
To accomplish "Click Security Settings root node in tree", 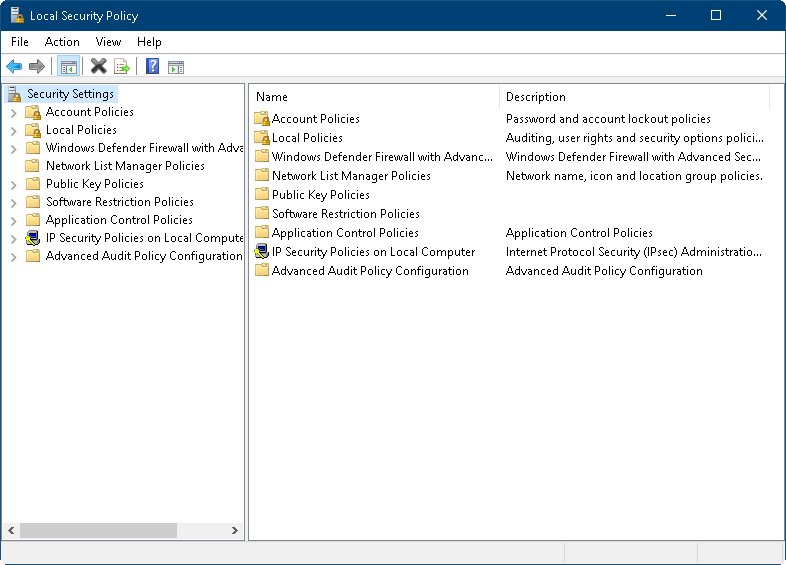I will 71,94.
